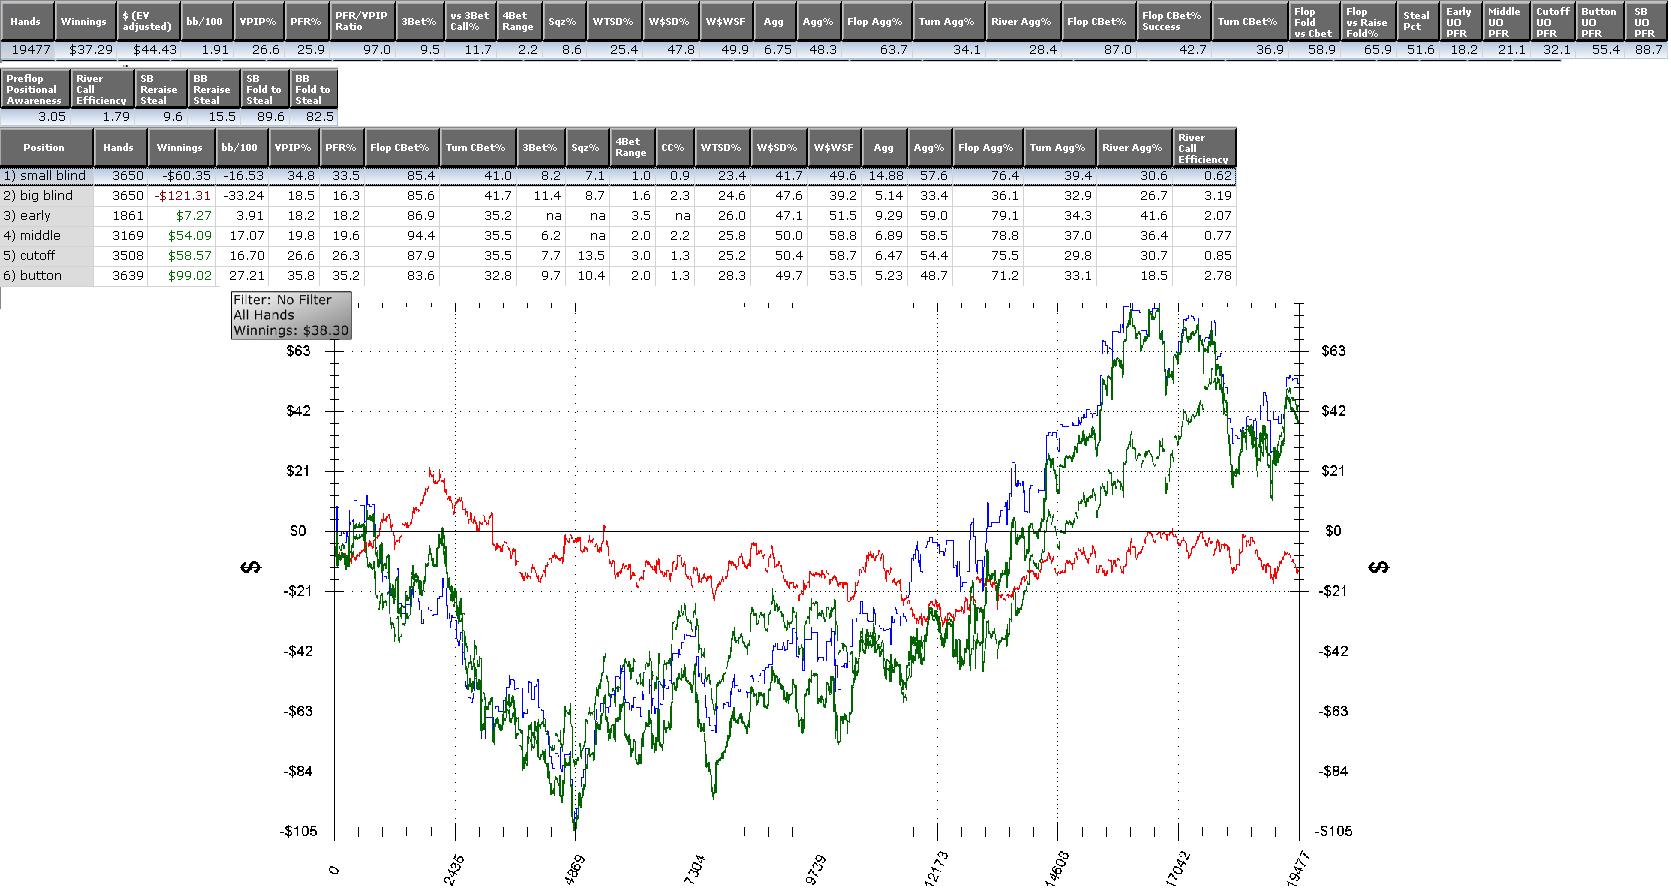The width and height of the screenshot is (1671, 893).
Task: Click the Button UO PFR header
Action: (x=1599, y=21)
